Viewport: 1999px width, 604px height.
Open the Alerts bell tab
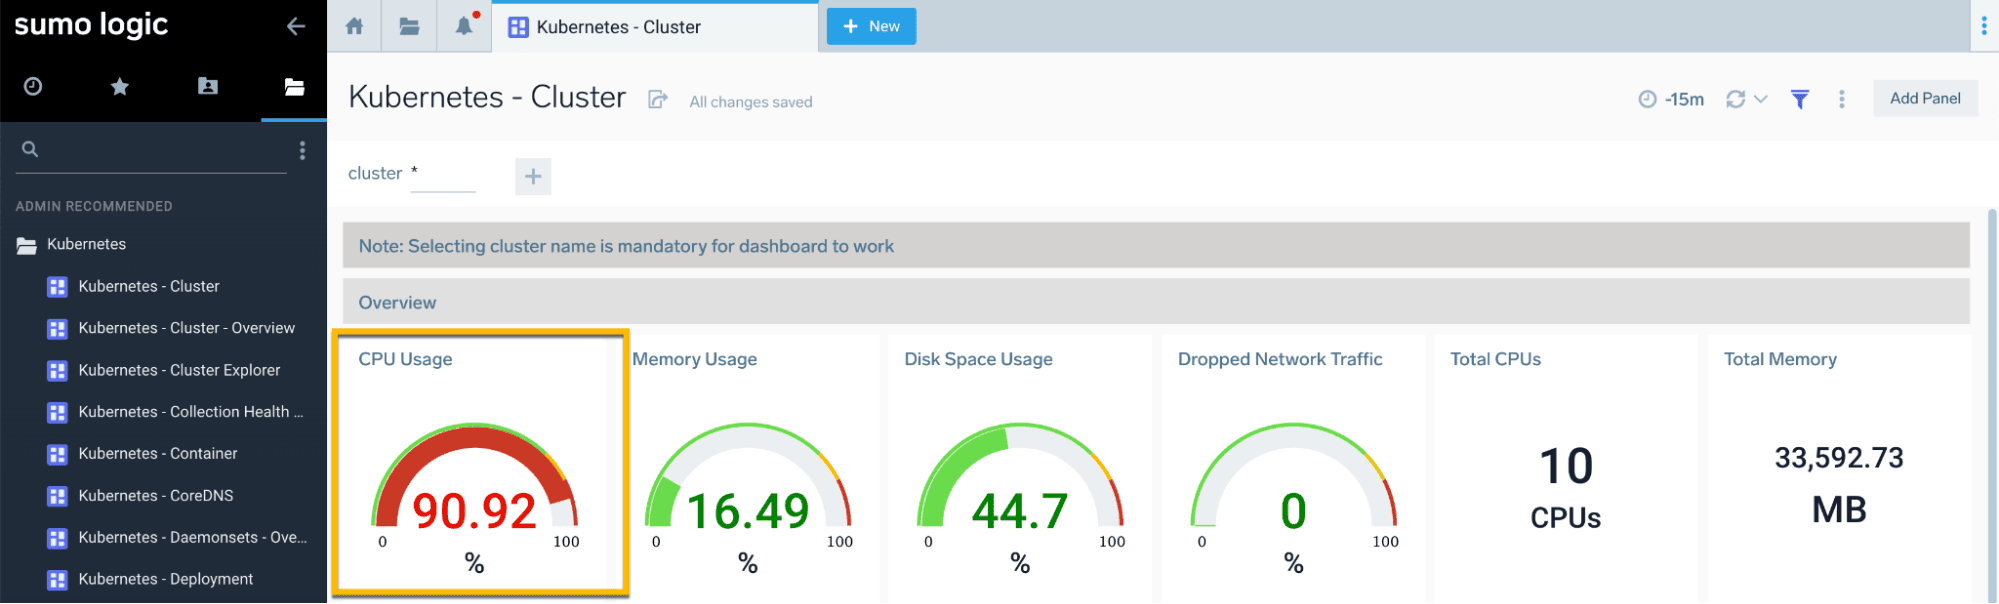tap(464, 26)
